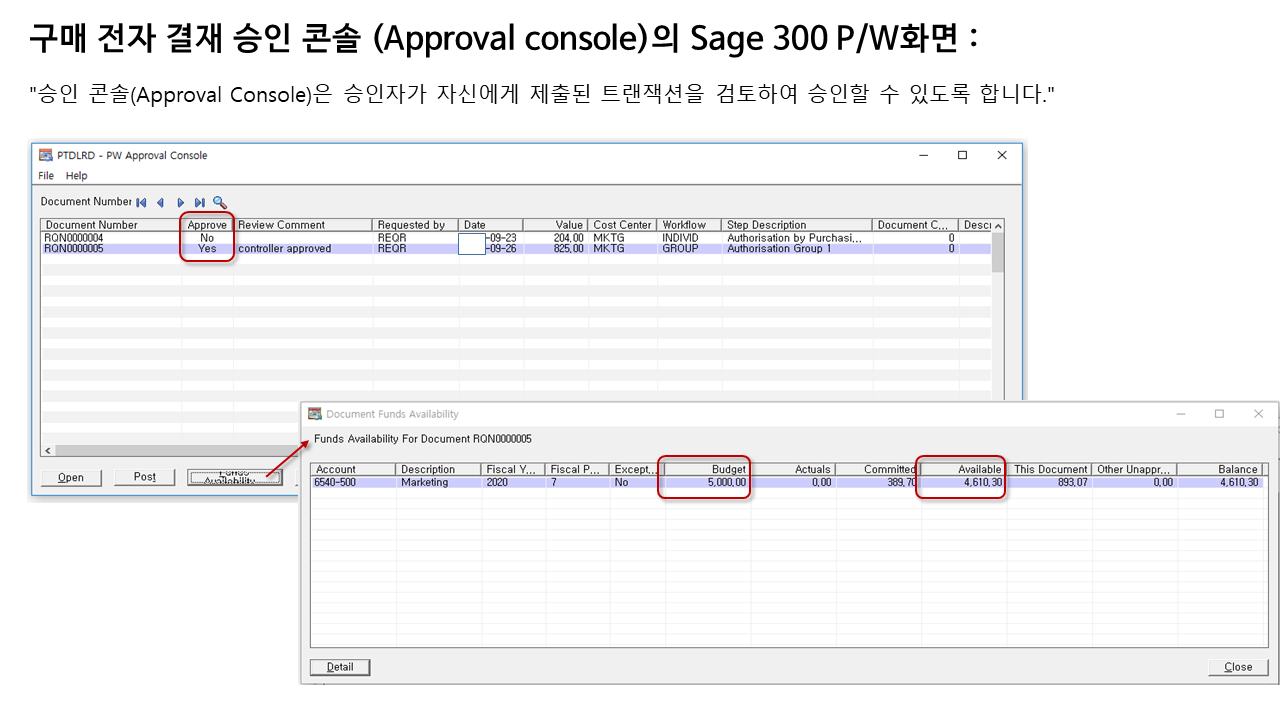Click Balance column header
Image resolution: width=1280 pixels, height=720 pixels.
tap(1220, 469)
